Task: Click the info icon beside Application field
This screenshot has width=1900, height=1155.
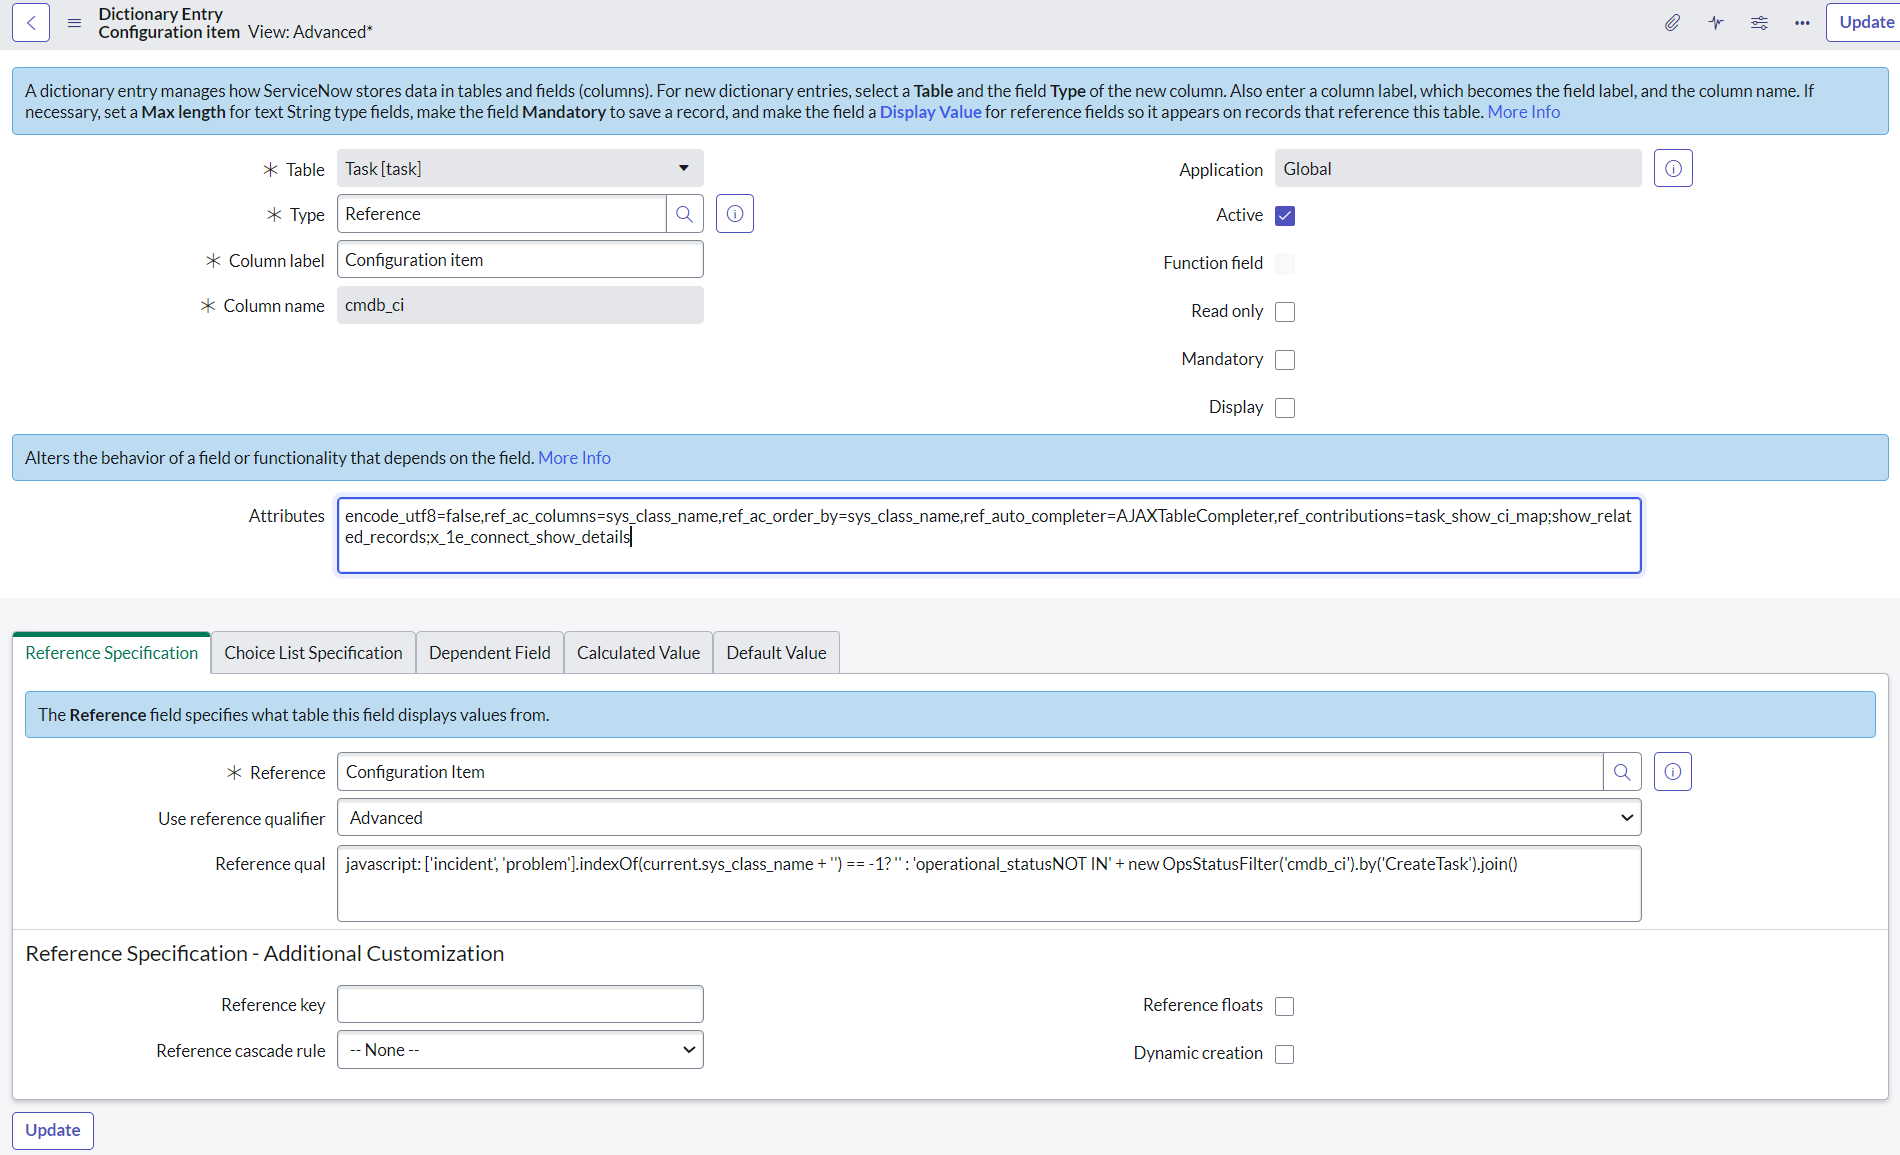Action: (x=1673, y=169)
